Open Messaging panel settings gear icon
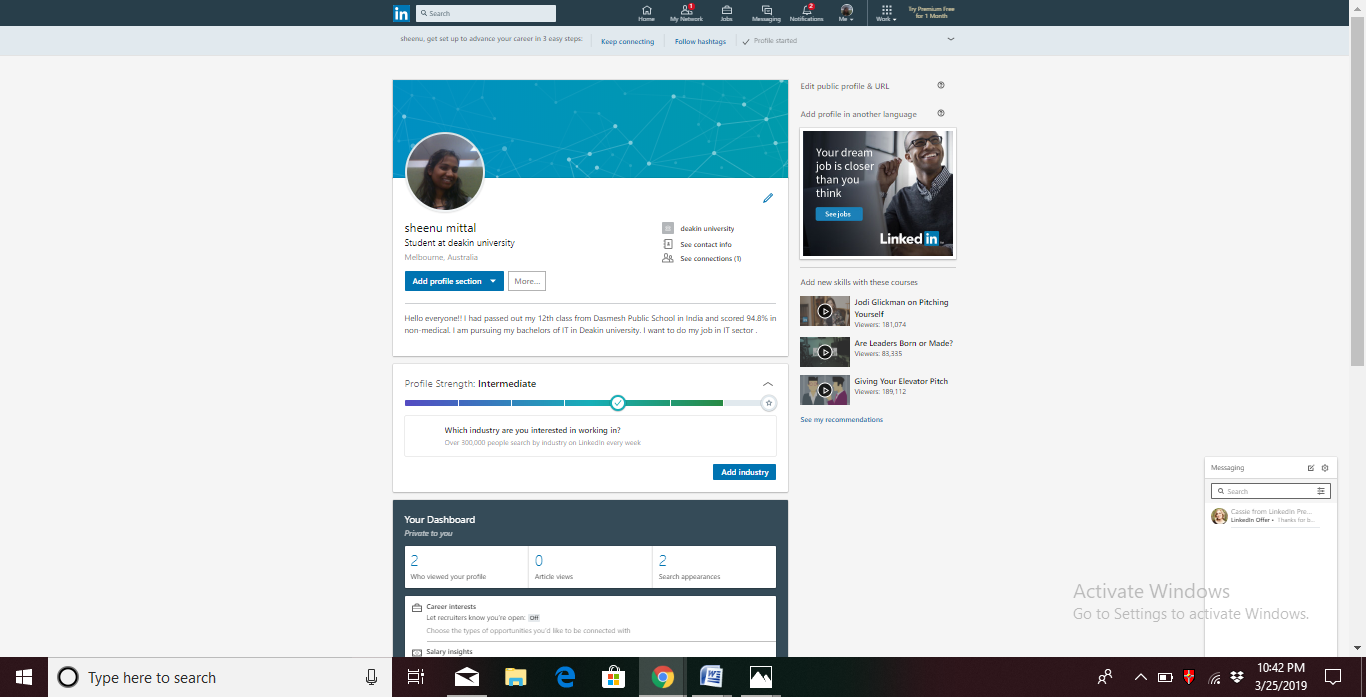Viewport: 1366px width, 697px height. 1325,468
